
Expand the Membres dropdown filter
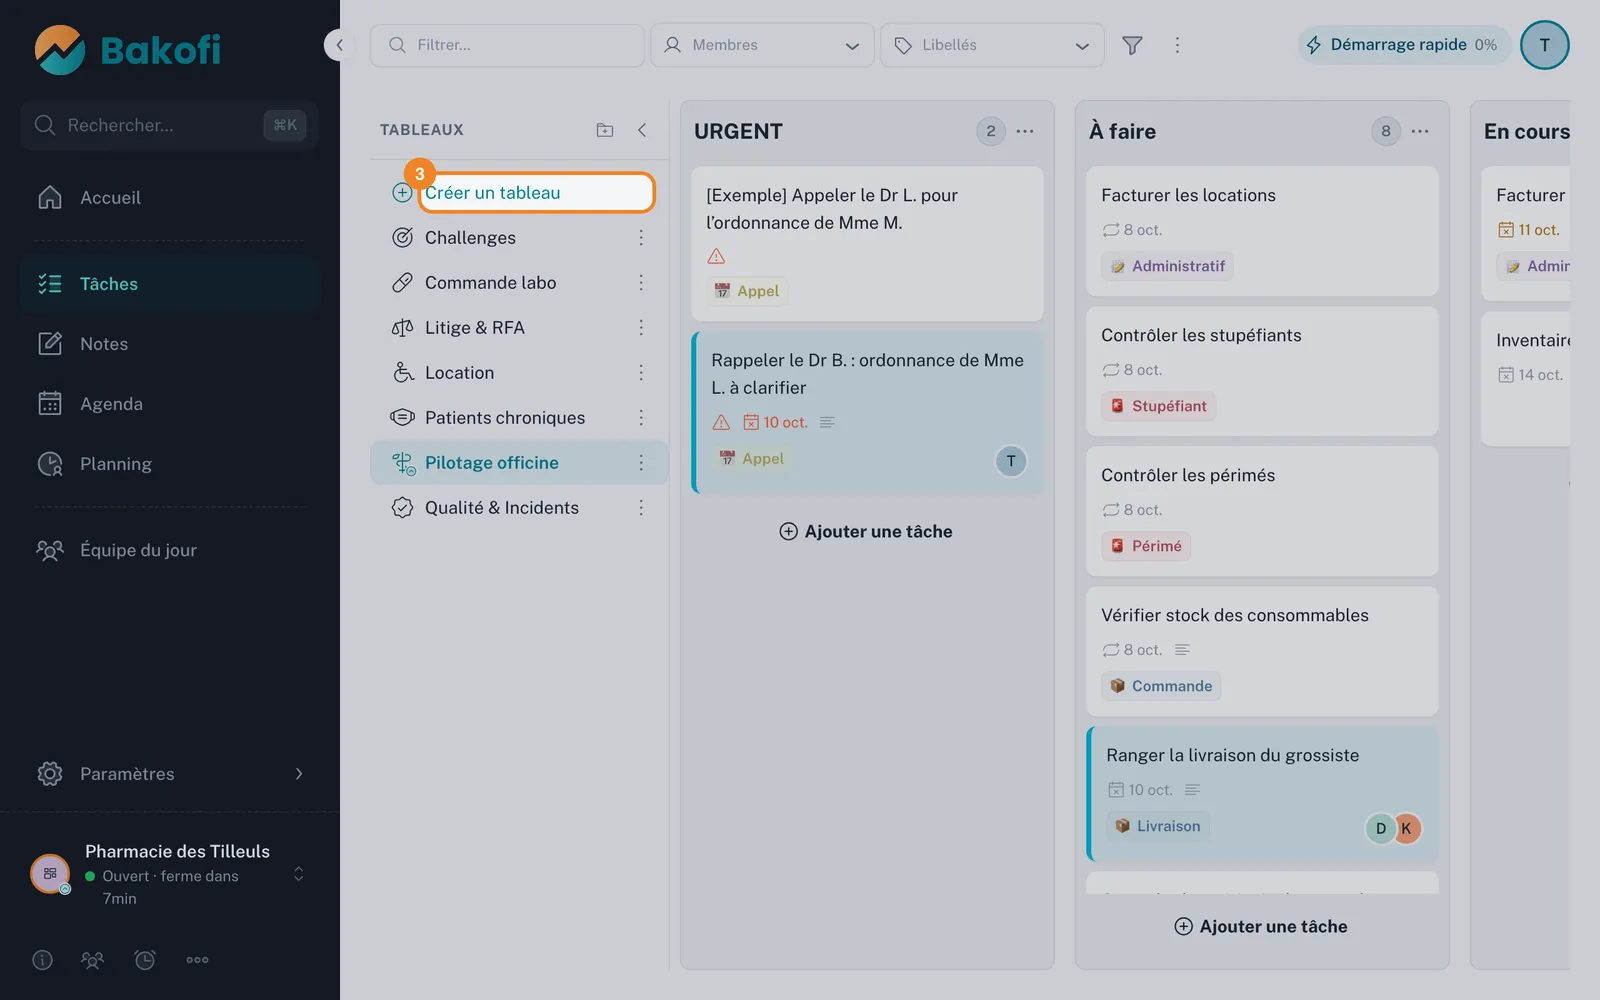pos(762,45)
